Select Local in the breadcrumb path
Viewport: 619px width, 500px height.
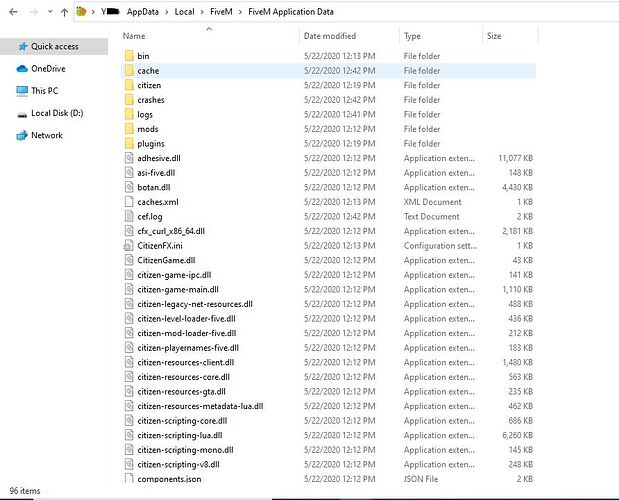tap(184, 12)
